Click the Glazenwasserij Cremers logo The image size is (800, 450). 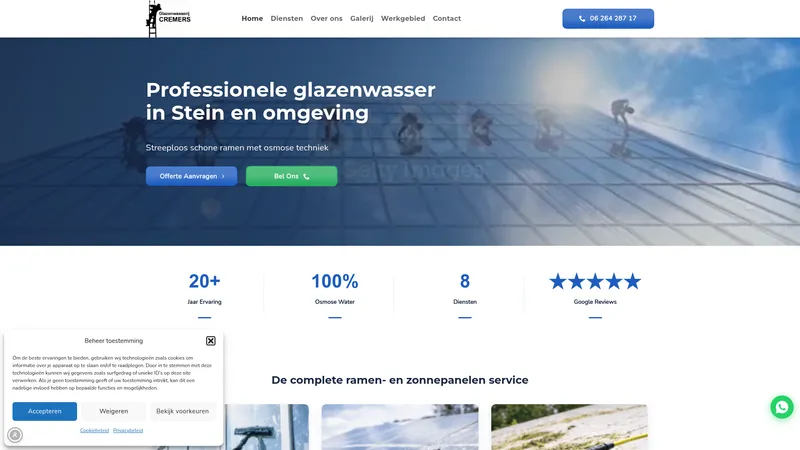pyautogui.click(x=168, y=19)
